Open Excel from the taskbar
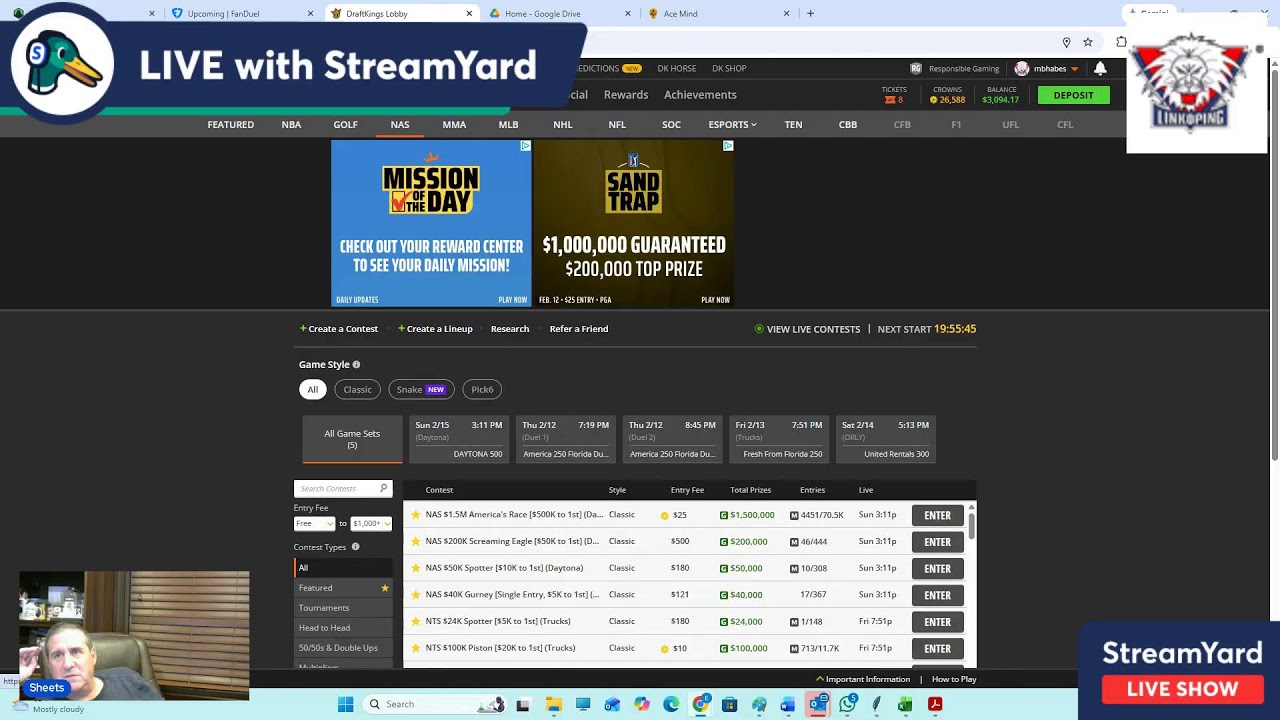 click(x=905, y=704)
